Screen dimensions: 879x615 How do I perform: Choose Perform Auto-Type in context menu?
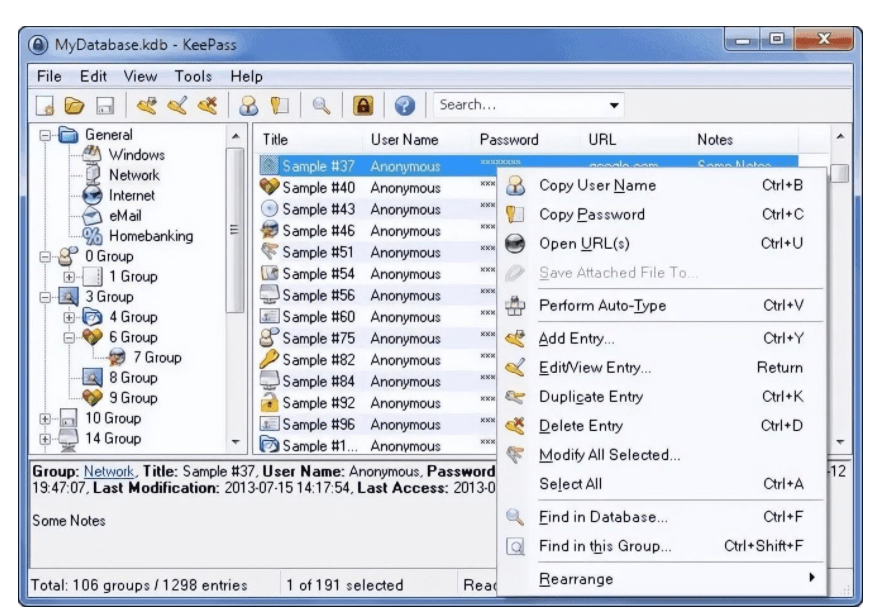[x=661, y=306]
